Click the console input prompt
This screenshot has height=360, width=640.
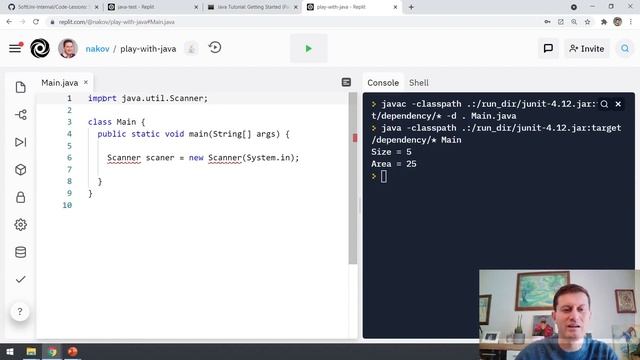384,176
